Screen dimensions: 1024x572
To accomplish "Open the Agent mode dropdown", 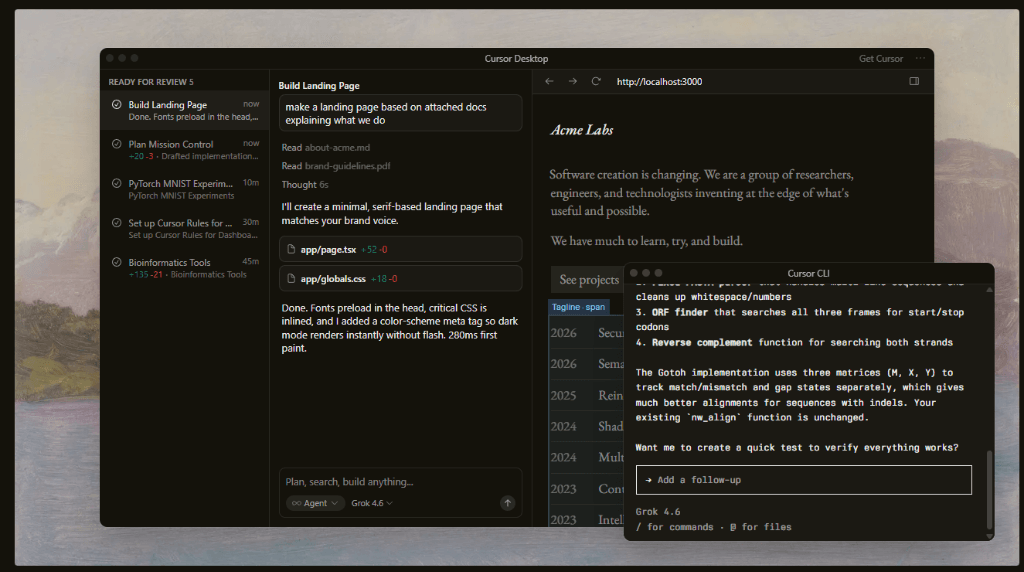I will click(315, 503).
